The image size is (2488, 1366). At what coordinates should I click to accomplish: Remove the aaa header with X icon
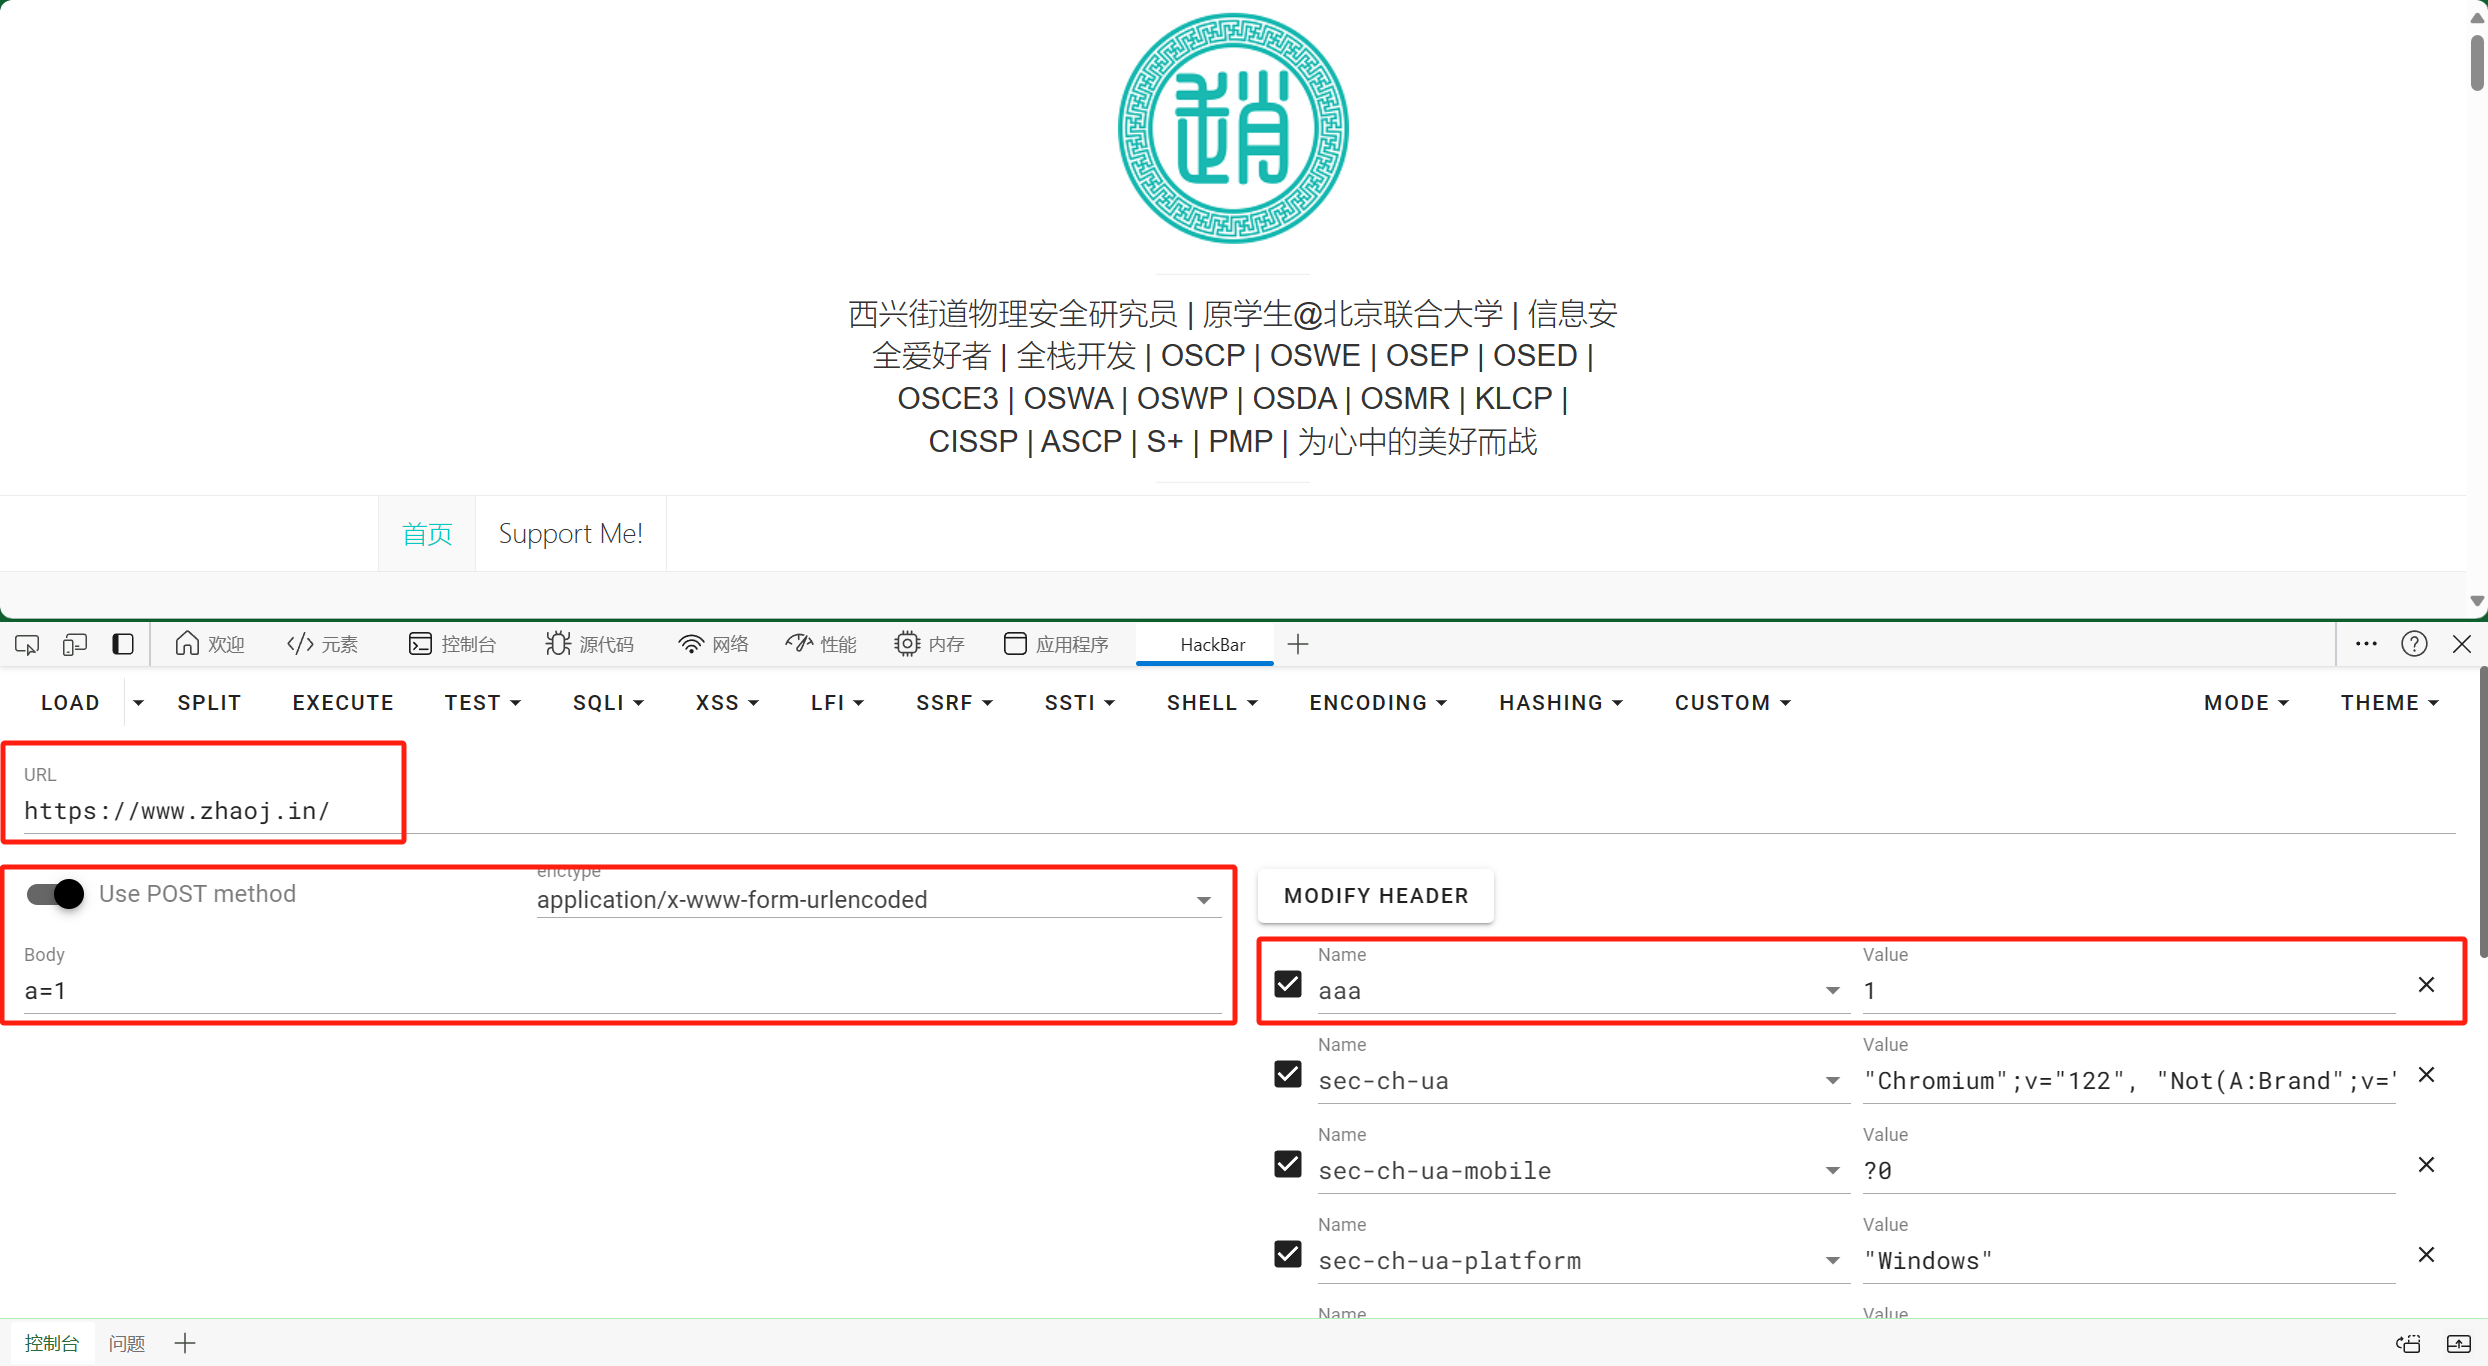tap(2426, 985)
